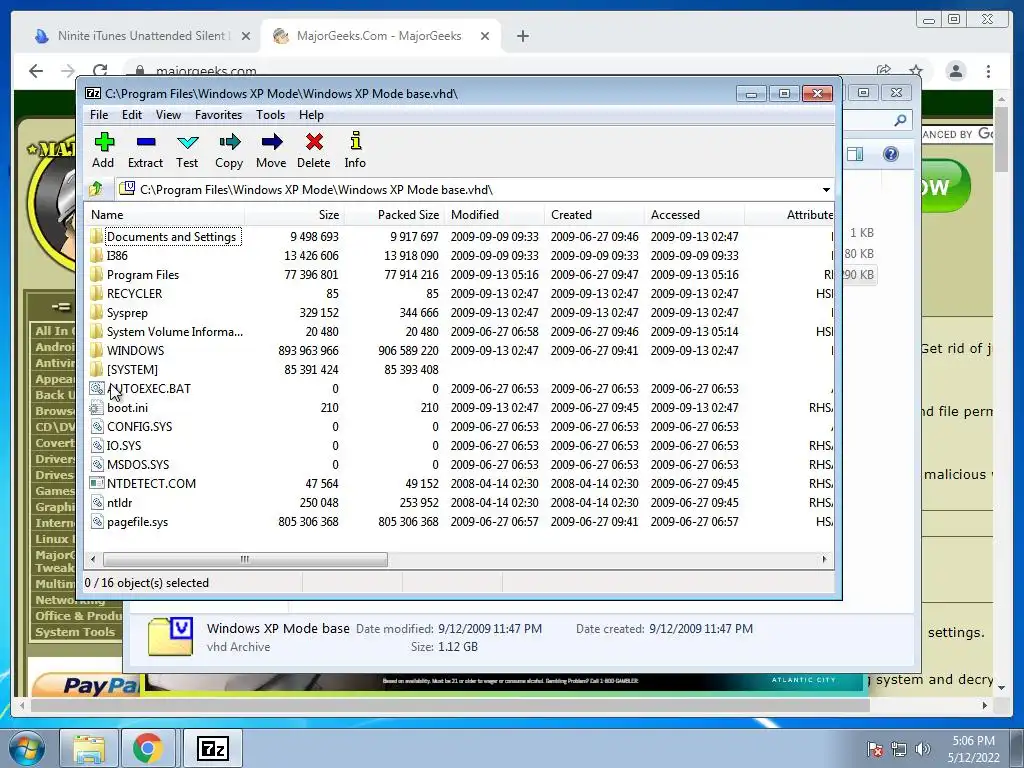Click the red Delete icon
This screenshot has height=768, width=1024.
coord(314,142)
